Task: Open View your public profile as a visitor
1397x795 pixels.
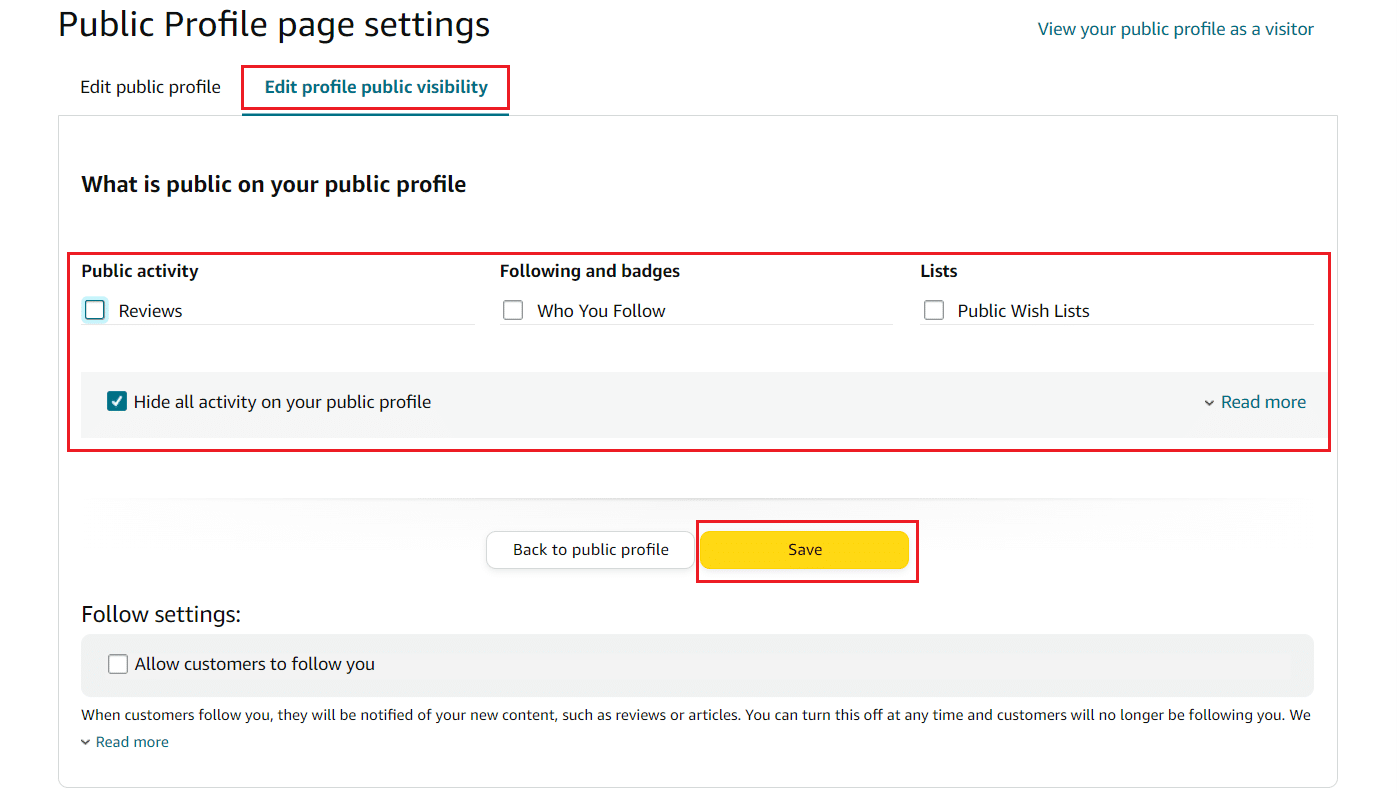Action: click(x=1176, y=29)
